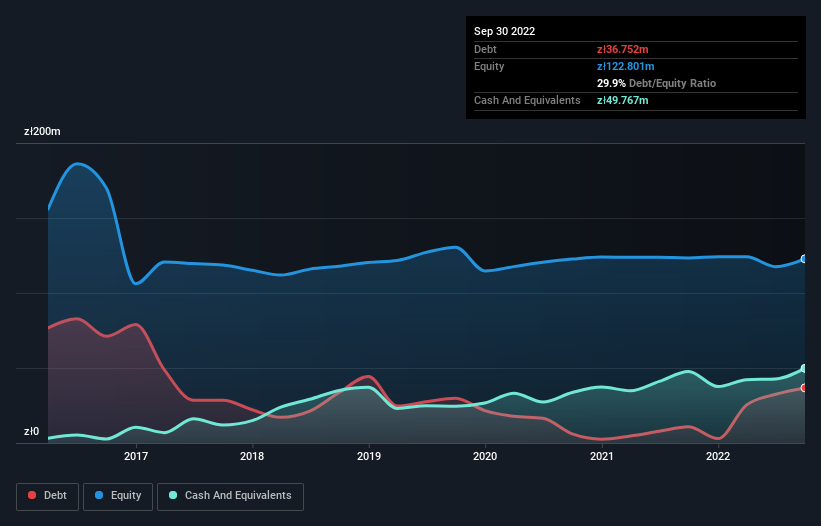The image size is (821, 526).
Task: Click the Cash And Equivalents tooltip label
Action: tap(527, 100)
